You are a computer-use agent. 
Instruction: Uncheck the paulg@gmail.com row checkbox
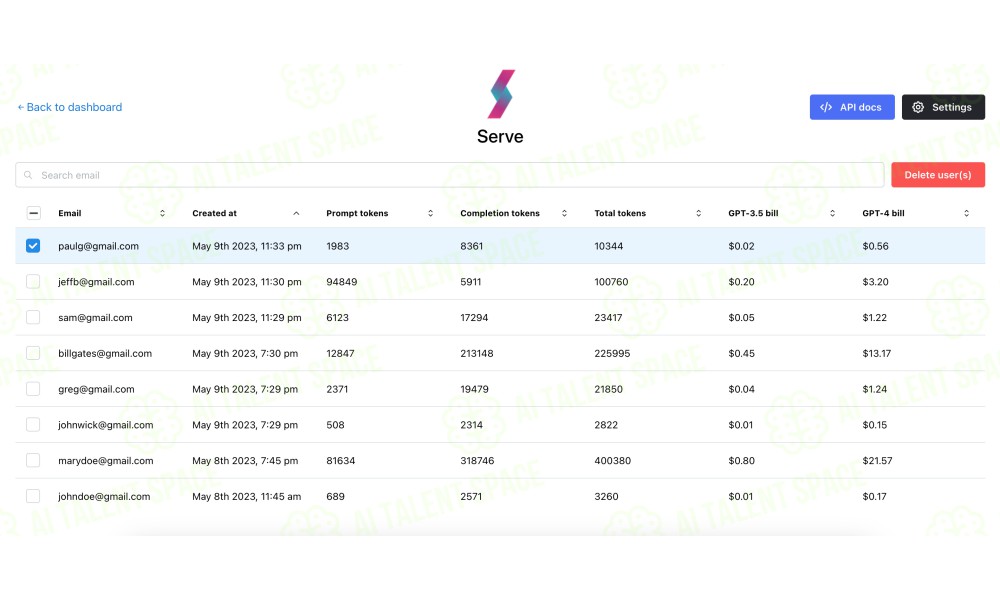(x=33, y=245)
